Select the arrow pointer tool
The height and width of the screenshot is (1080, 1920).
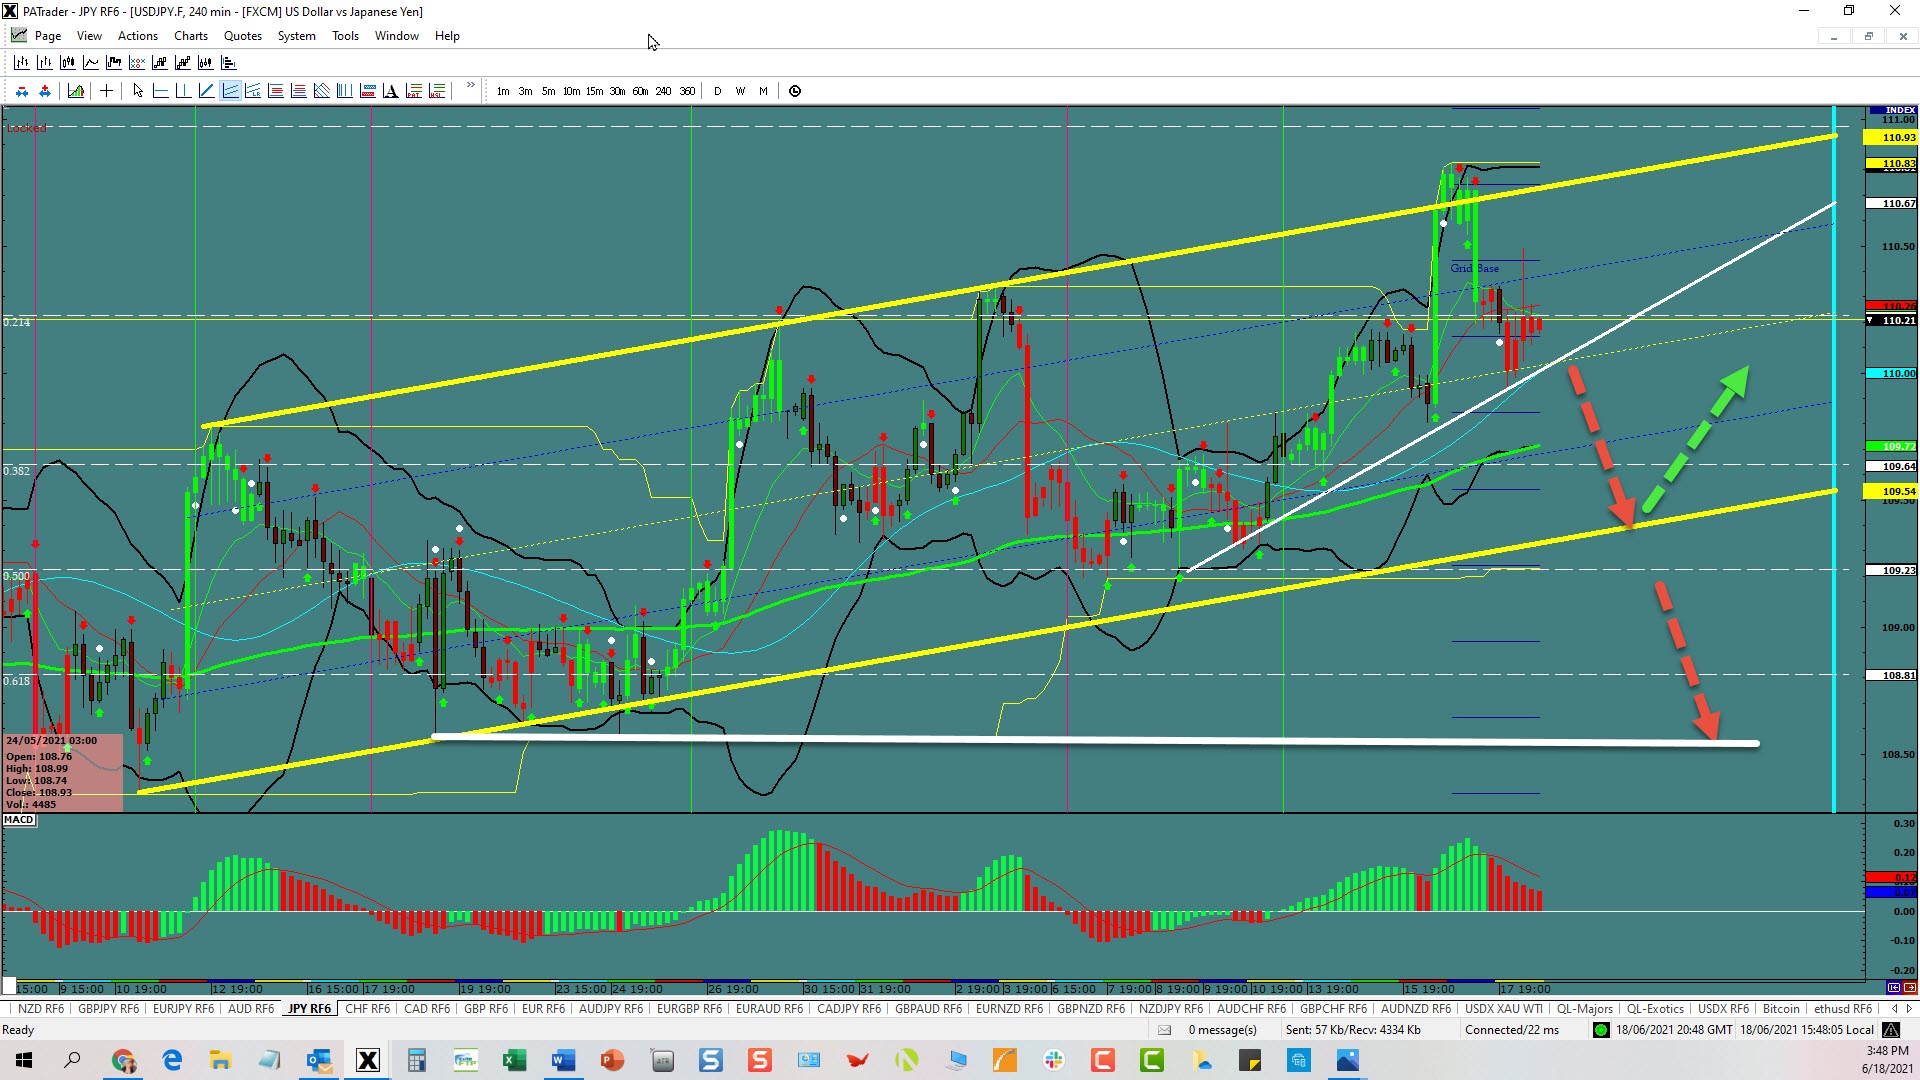tap(138, 91)
